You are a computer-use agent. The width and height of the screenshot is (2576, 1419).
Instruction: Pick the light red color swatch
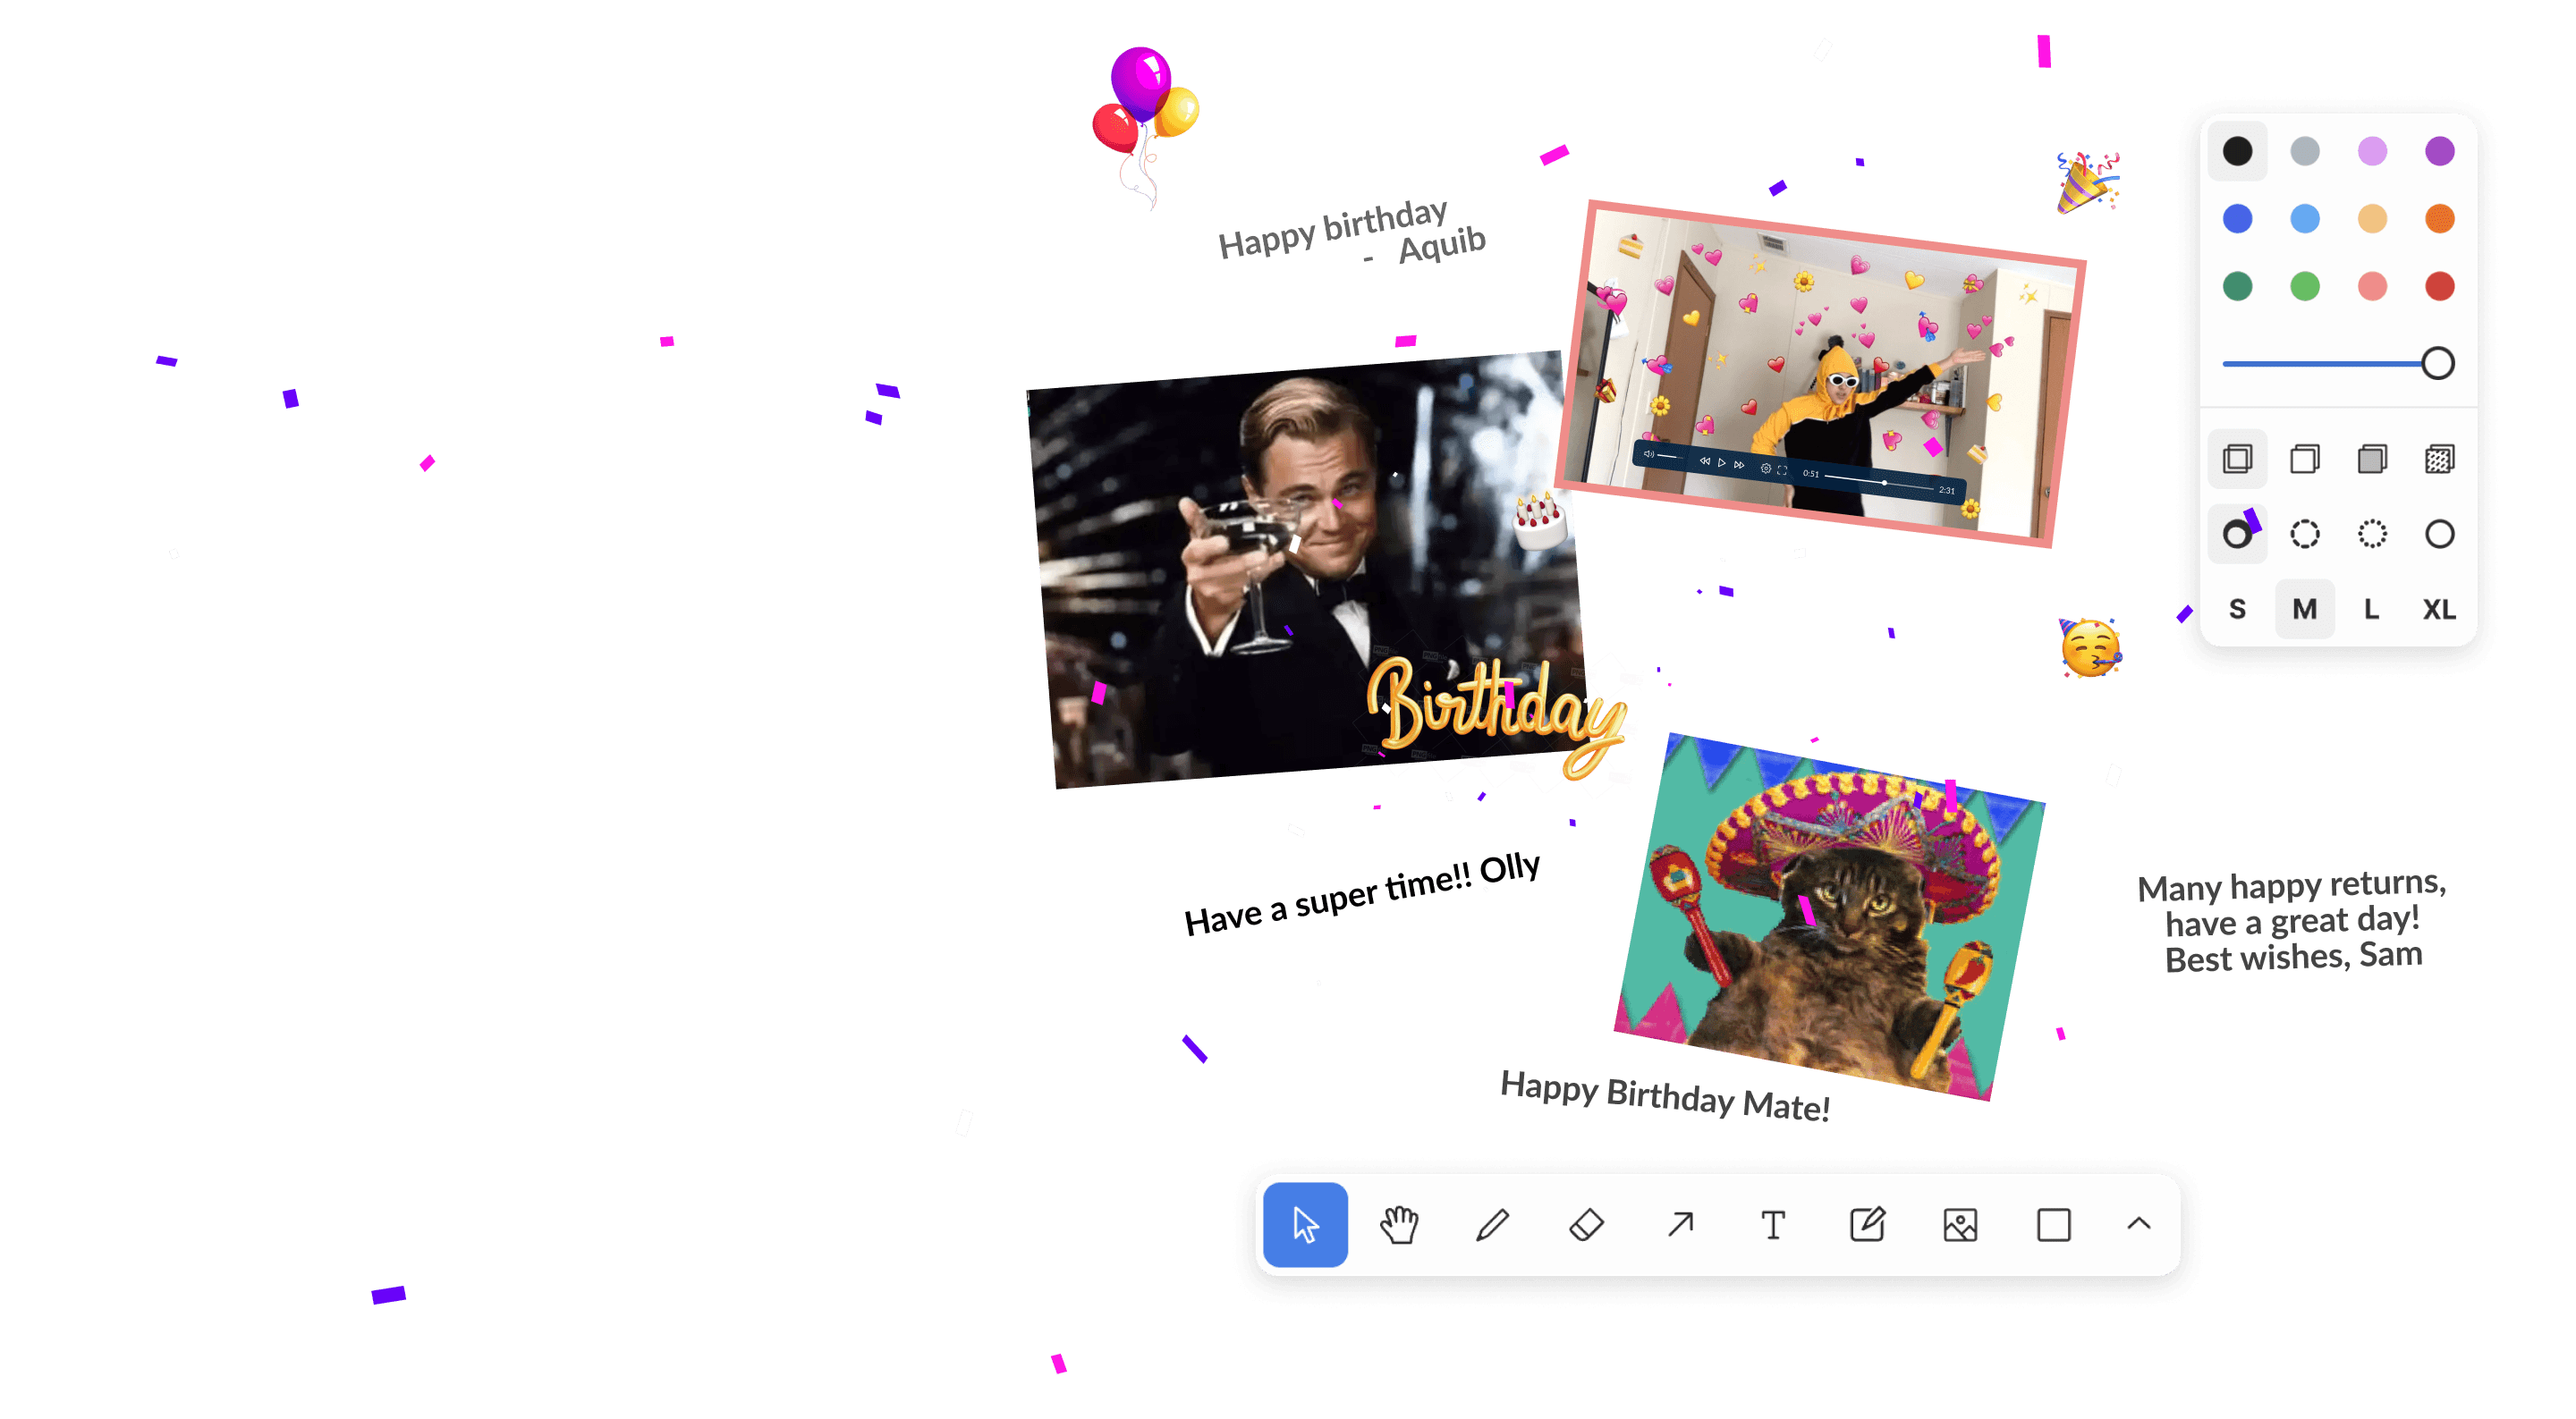[x=2372, y=286]
